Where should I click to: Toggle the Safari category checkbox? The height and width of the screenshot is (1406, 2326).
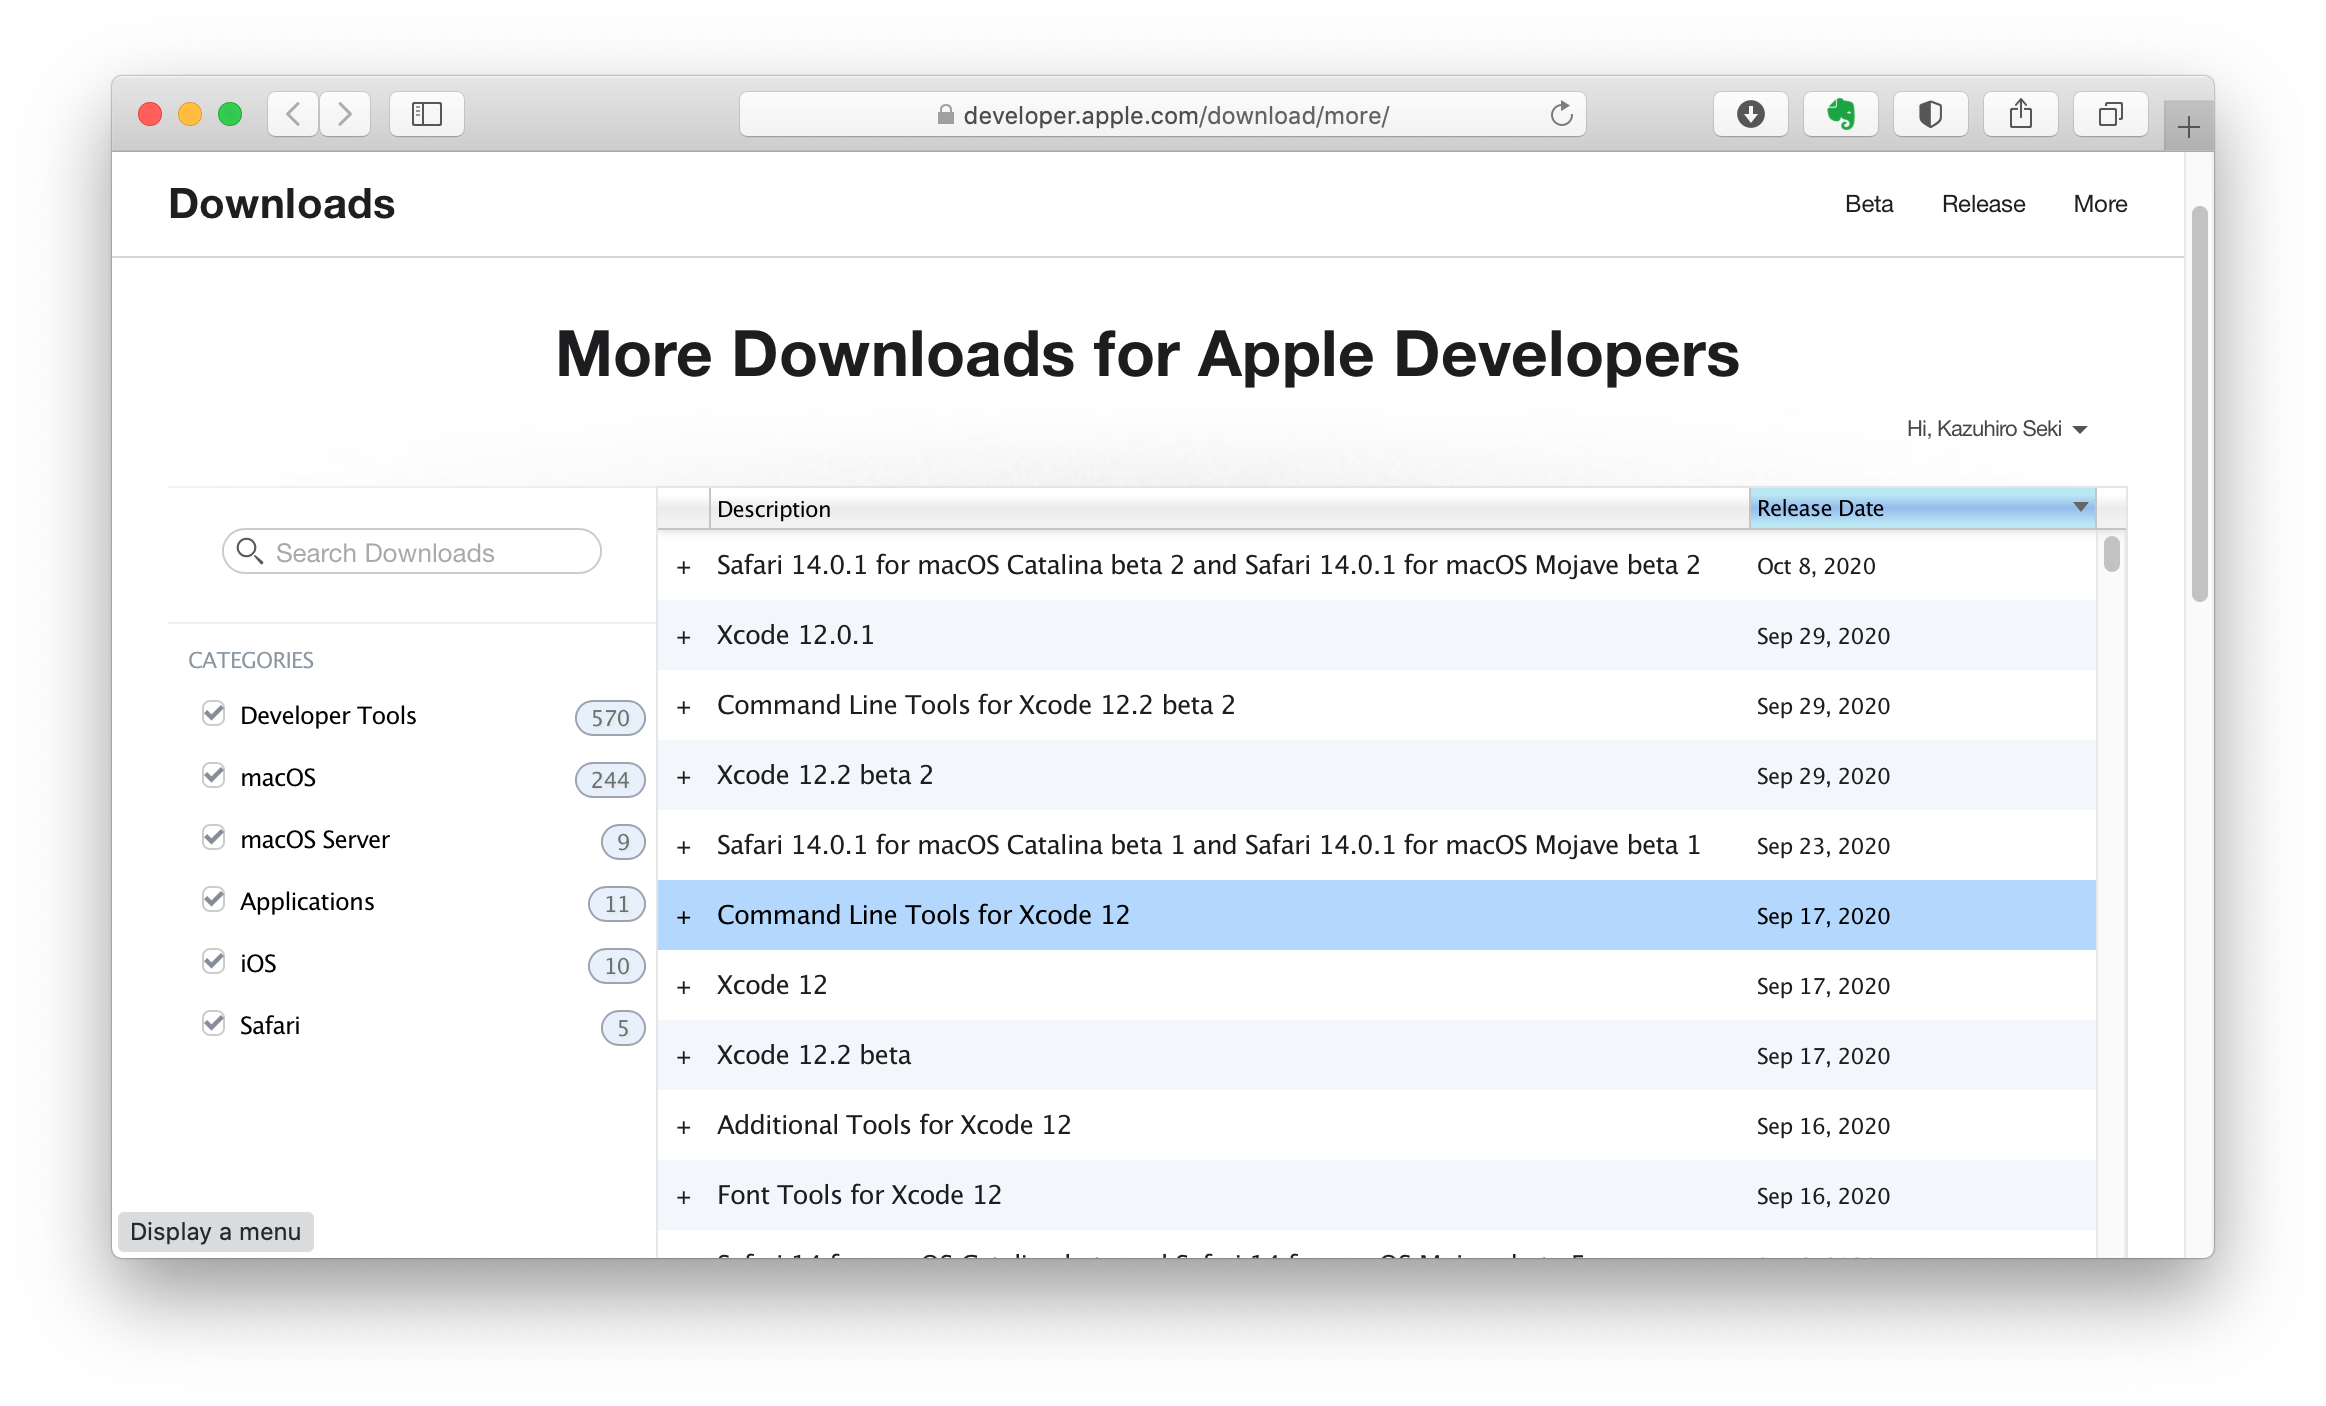[x=213, y=1024]
